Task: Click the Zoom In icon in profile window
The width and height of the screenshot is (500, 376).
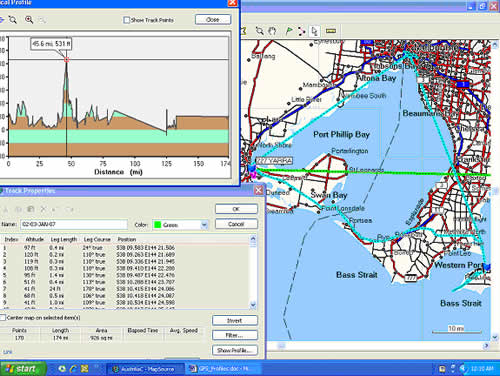Action: (29, 20)
